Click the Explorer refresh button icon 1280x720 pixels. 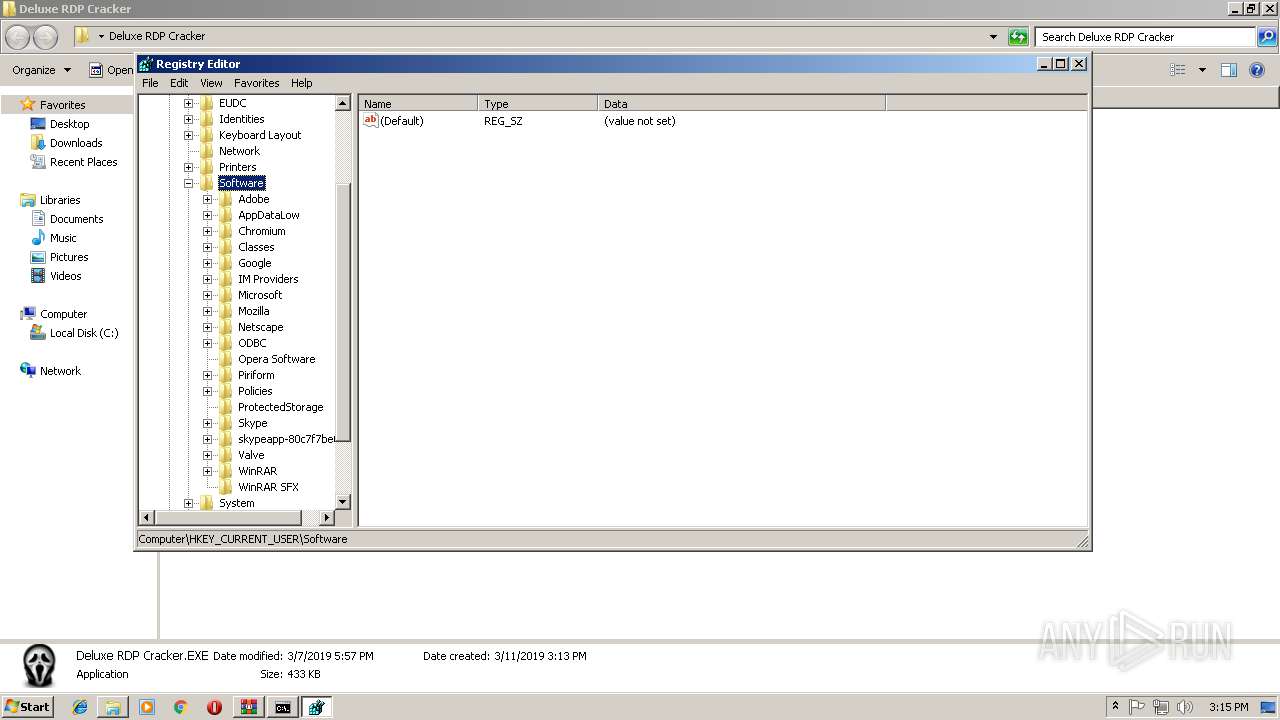(1018, 37)
